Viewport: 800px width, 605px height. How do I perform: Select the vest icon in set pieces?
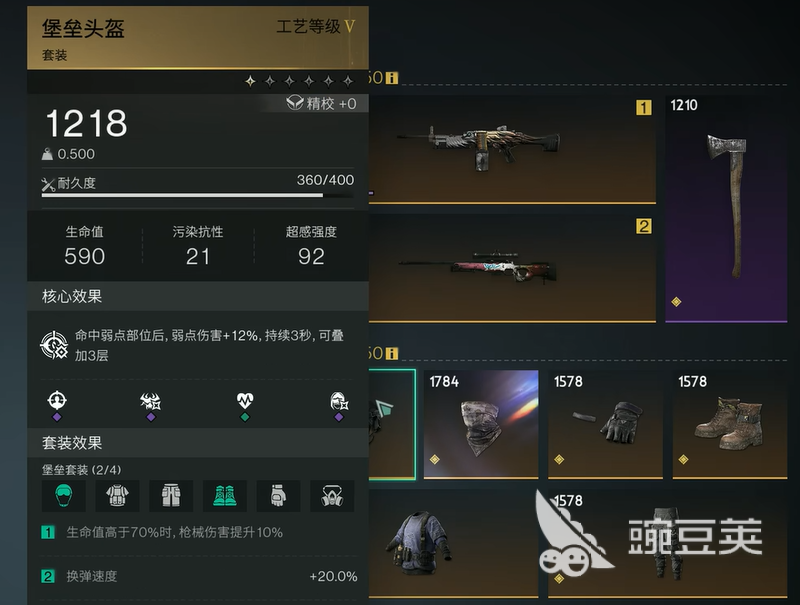(117, 495)
